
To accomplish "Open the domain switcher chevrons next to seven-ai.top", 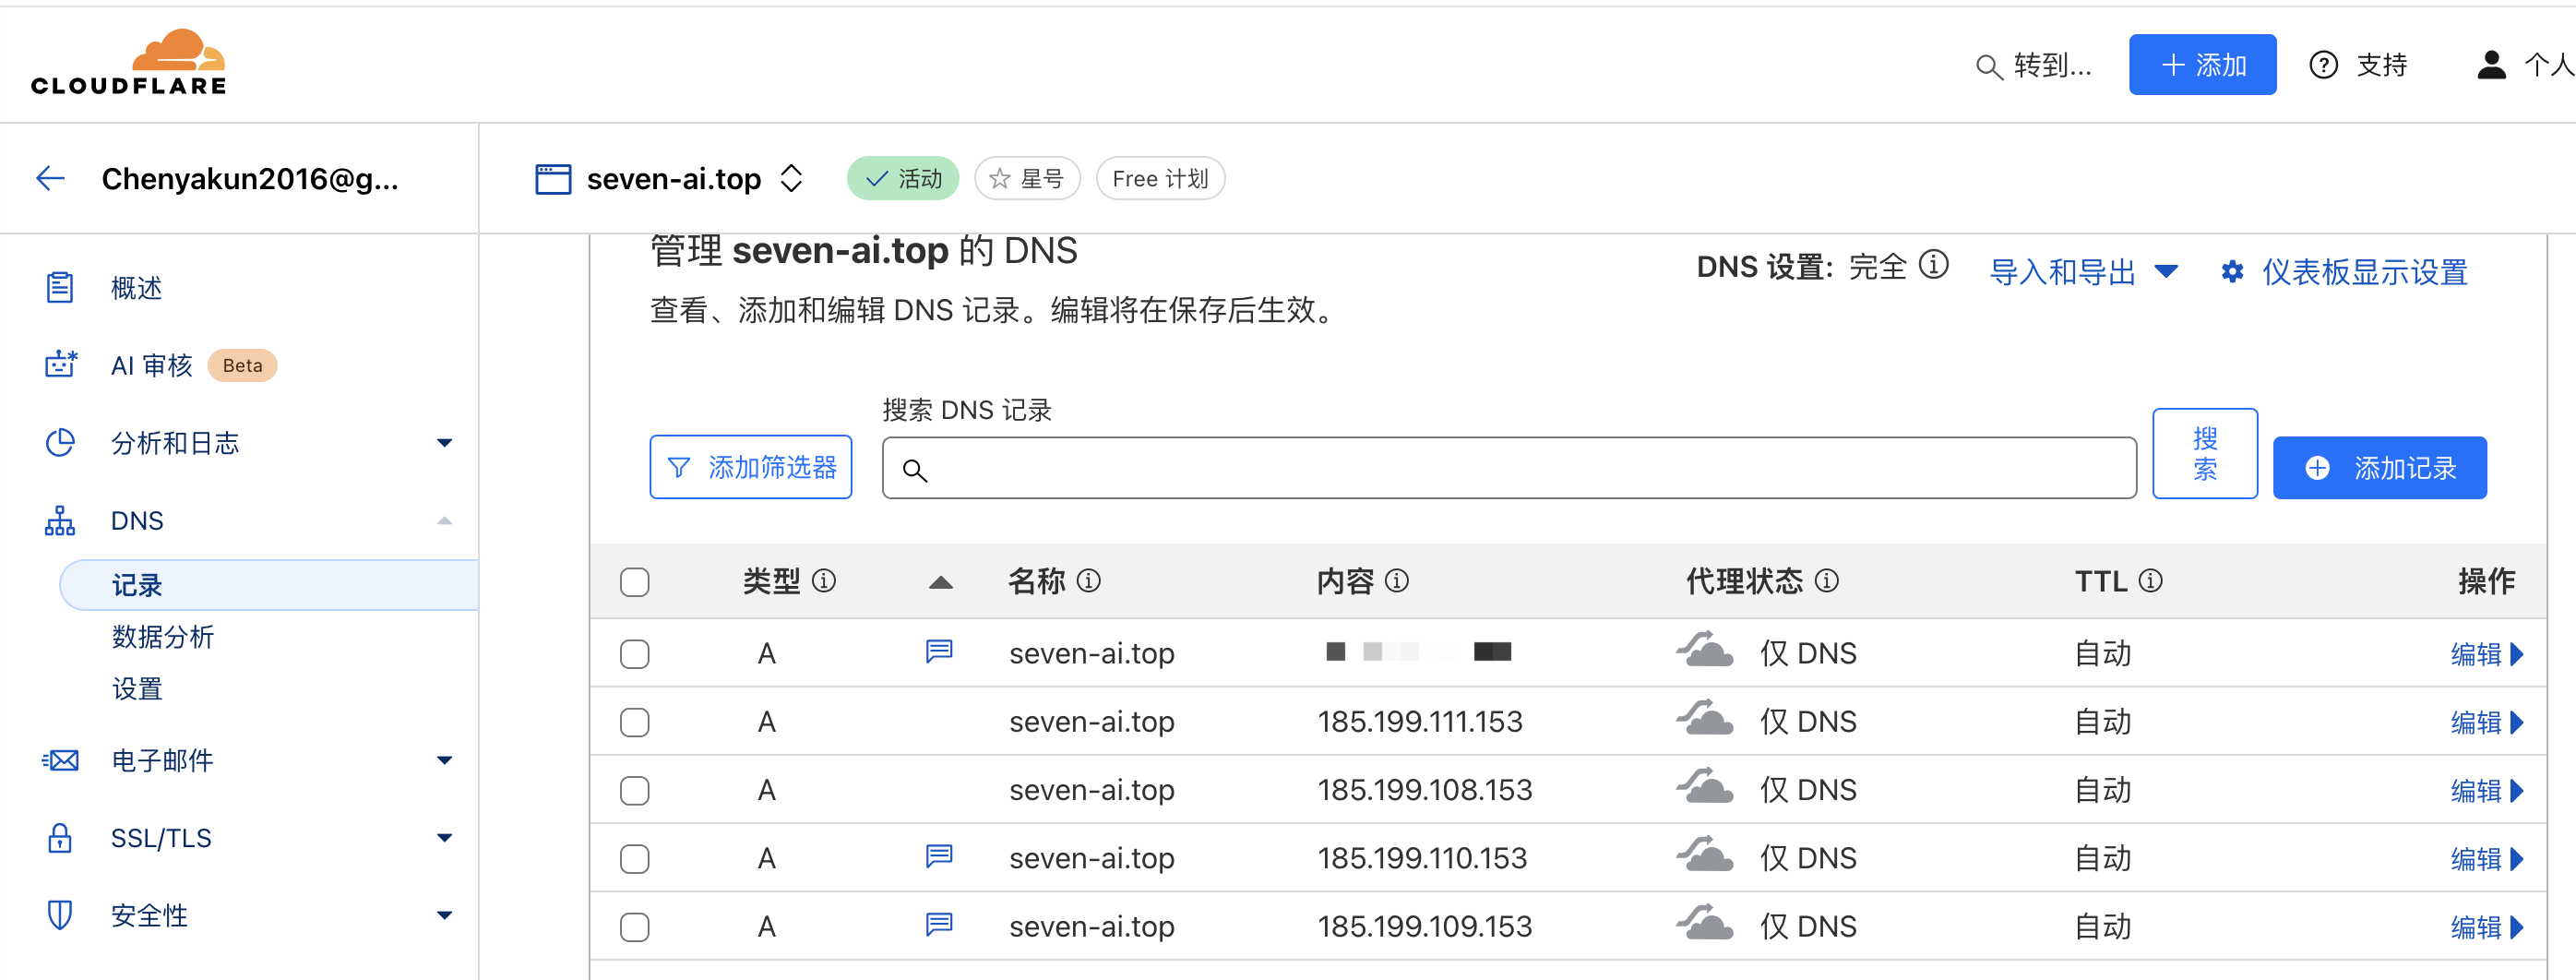I will pyautogui.click(x=791, y=178).
